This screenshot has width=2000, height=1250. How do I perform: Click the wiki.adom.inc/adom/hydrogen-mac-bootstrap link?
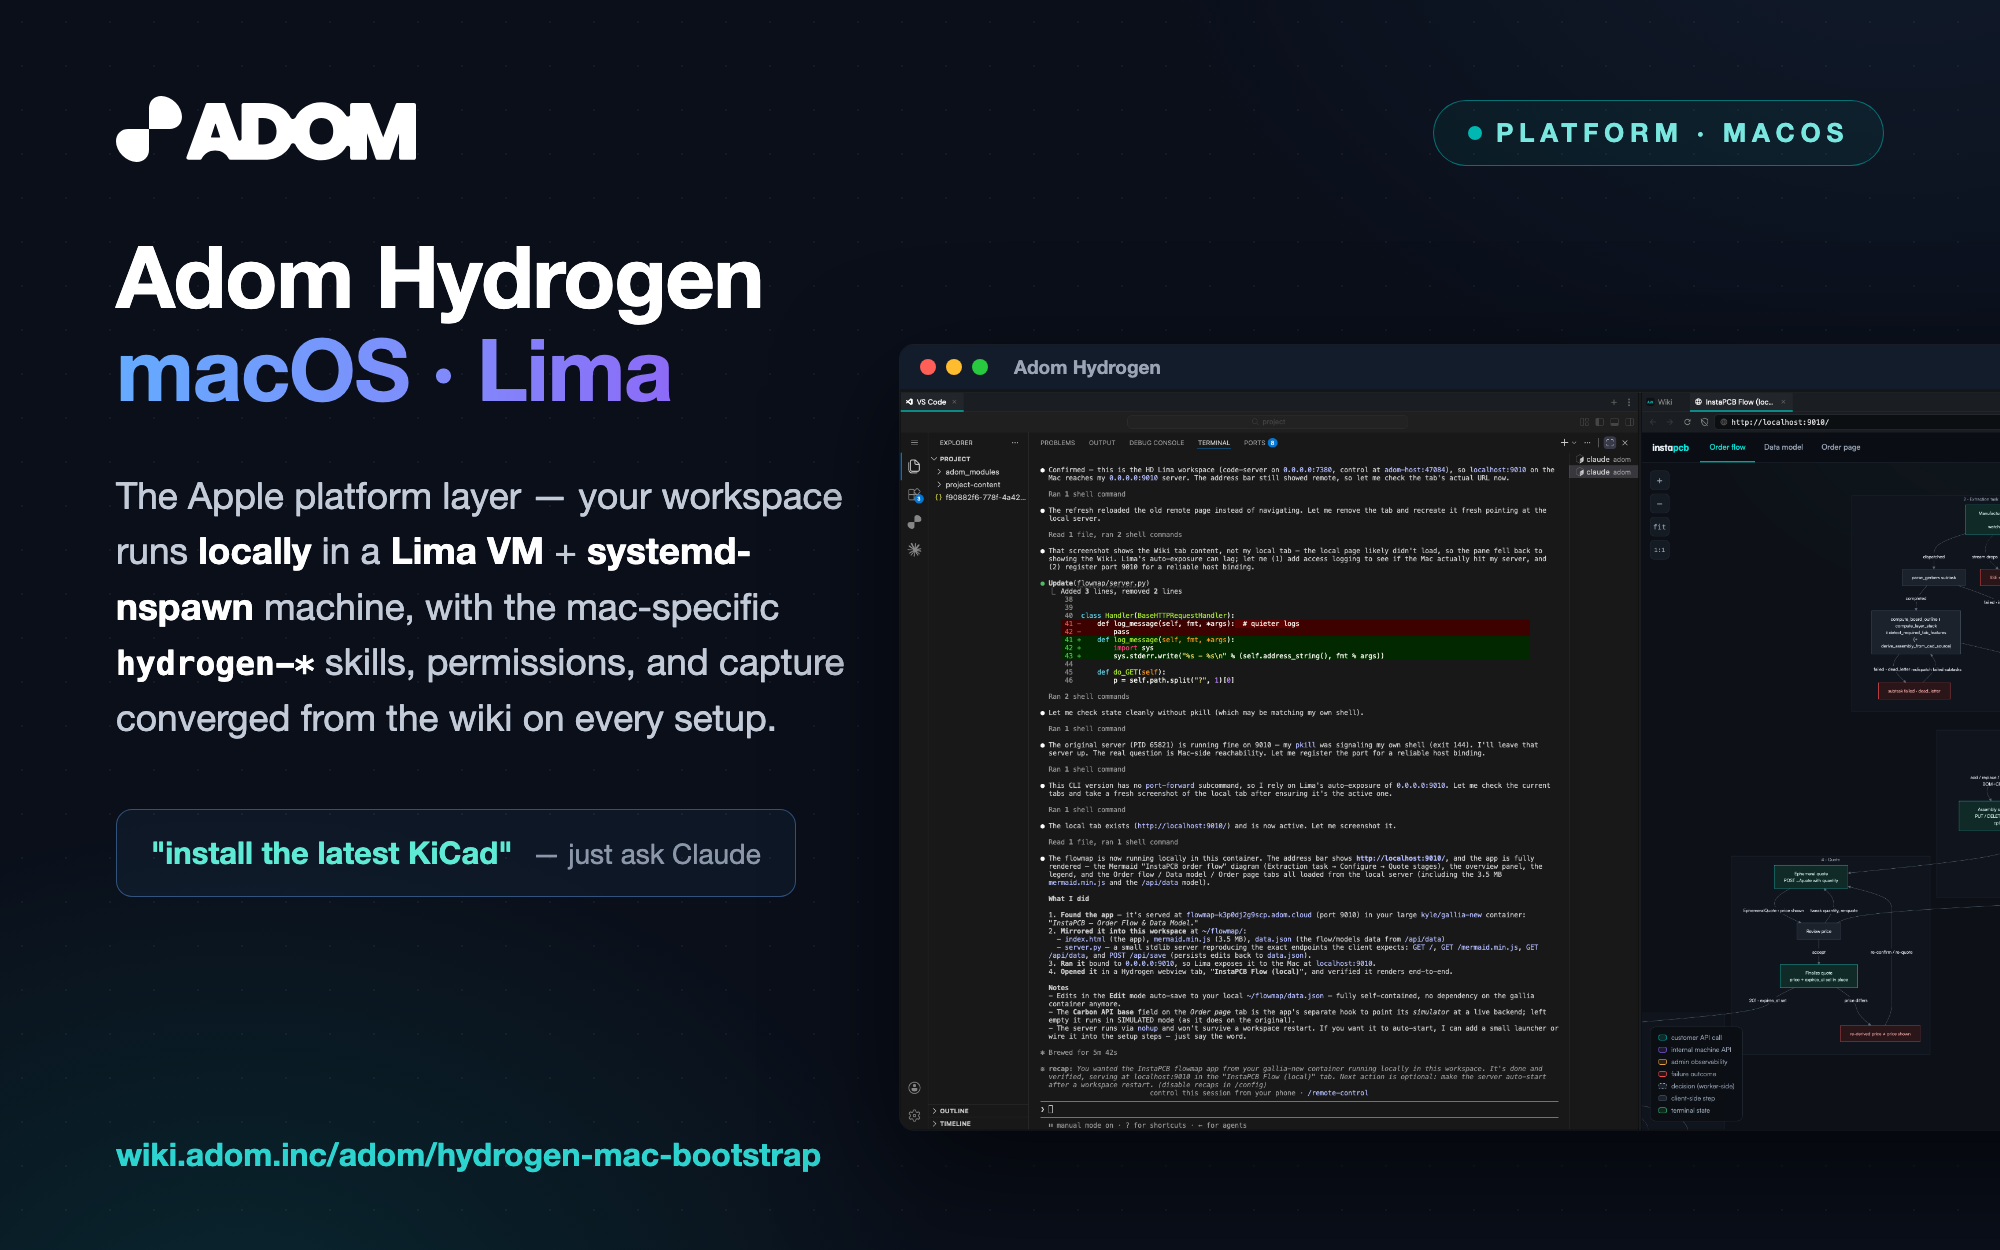(468, 1155)
